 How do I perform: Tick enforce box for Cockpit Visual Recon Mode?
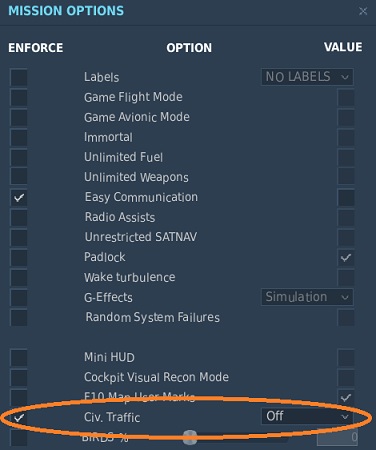(x=19, y=377)
